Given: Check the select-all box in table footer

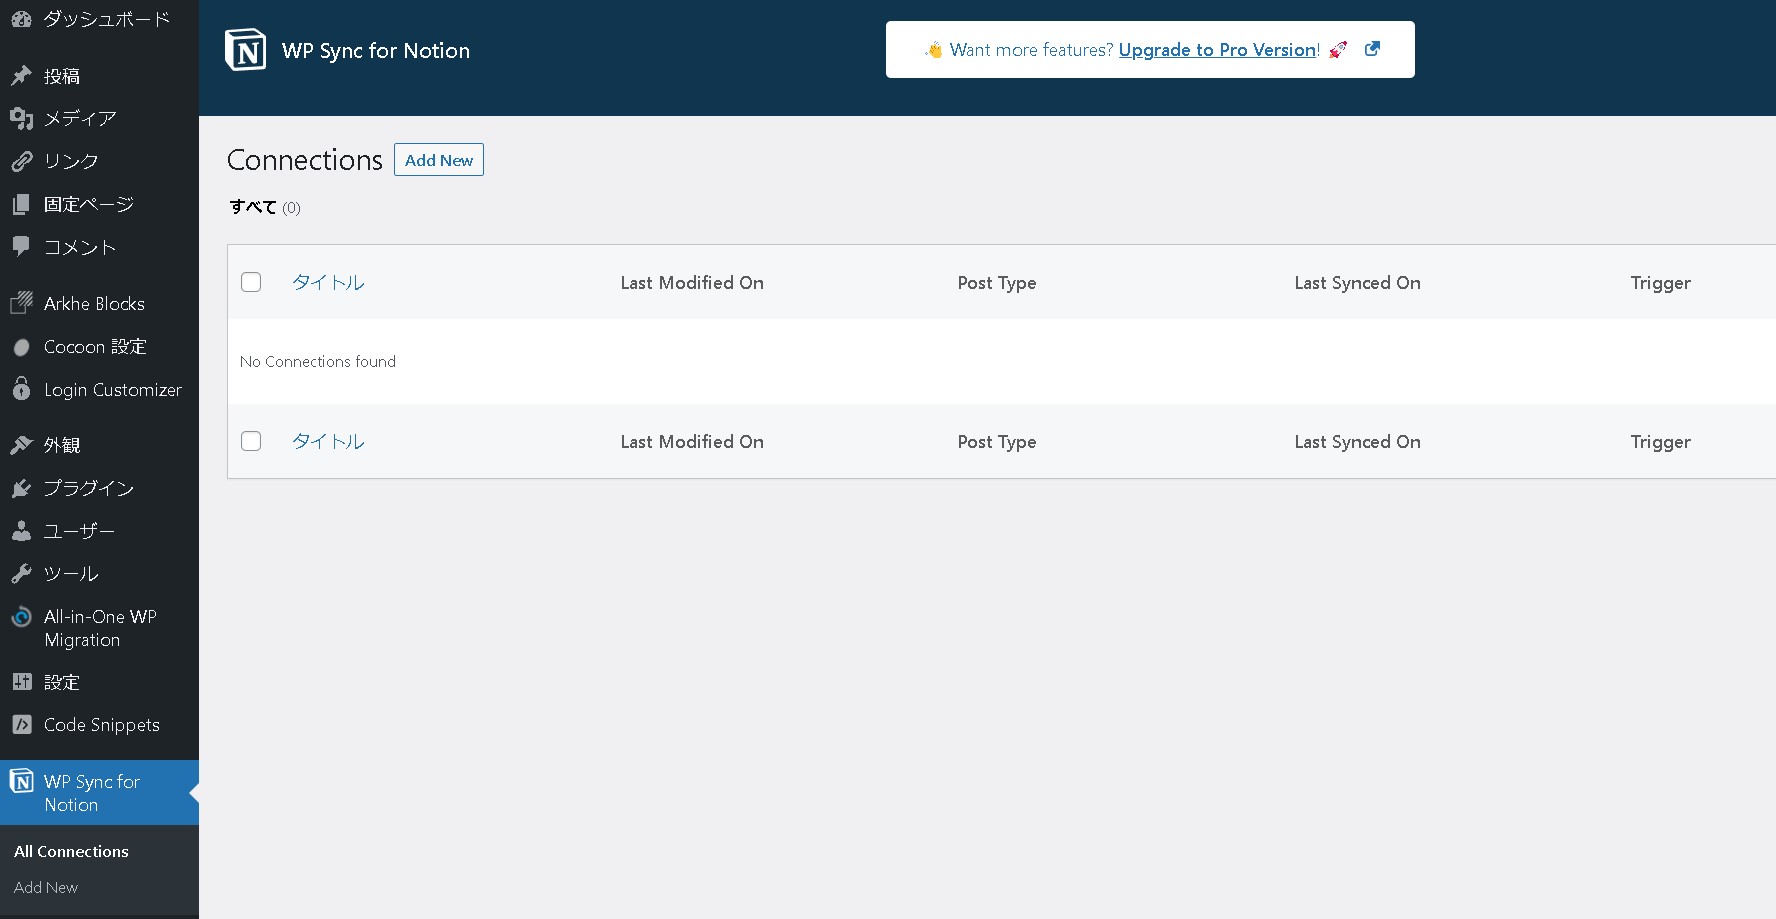Looking at the screenshot, I should pos(251,441).
